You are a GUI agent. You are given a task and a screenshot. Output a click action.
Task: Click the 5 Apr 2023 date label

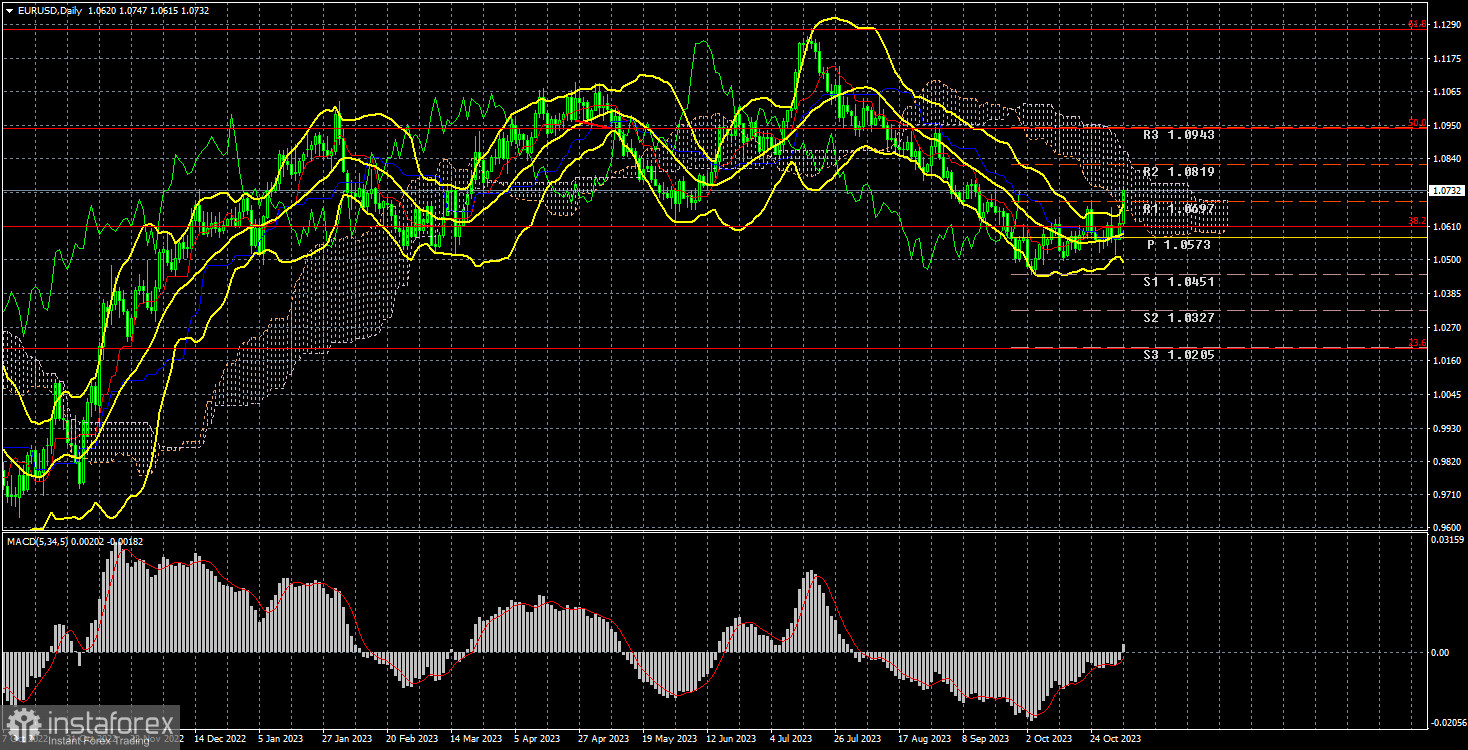click(538, 739)
